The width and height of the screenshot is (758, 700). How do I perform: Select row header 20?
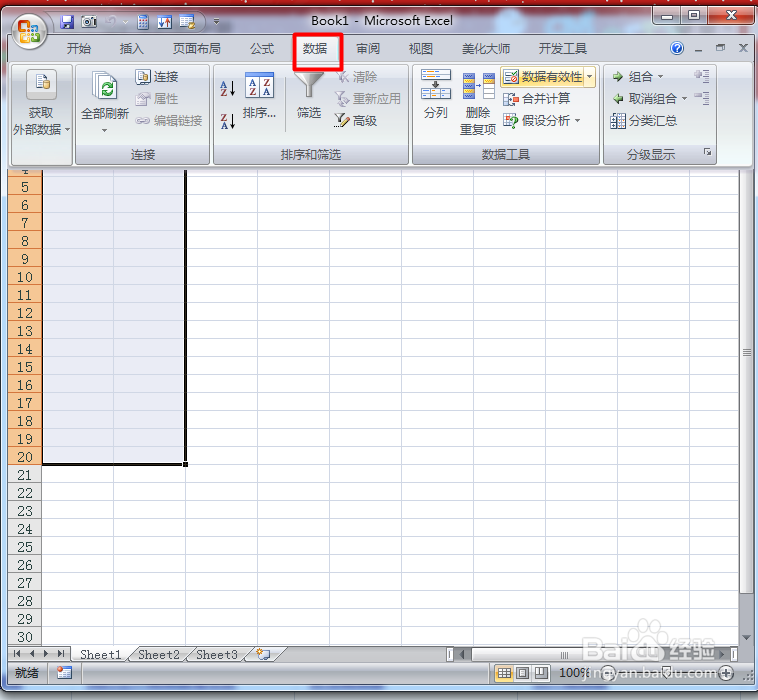point(25,457)
